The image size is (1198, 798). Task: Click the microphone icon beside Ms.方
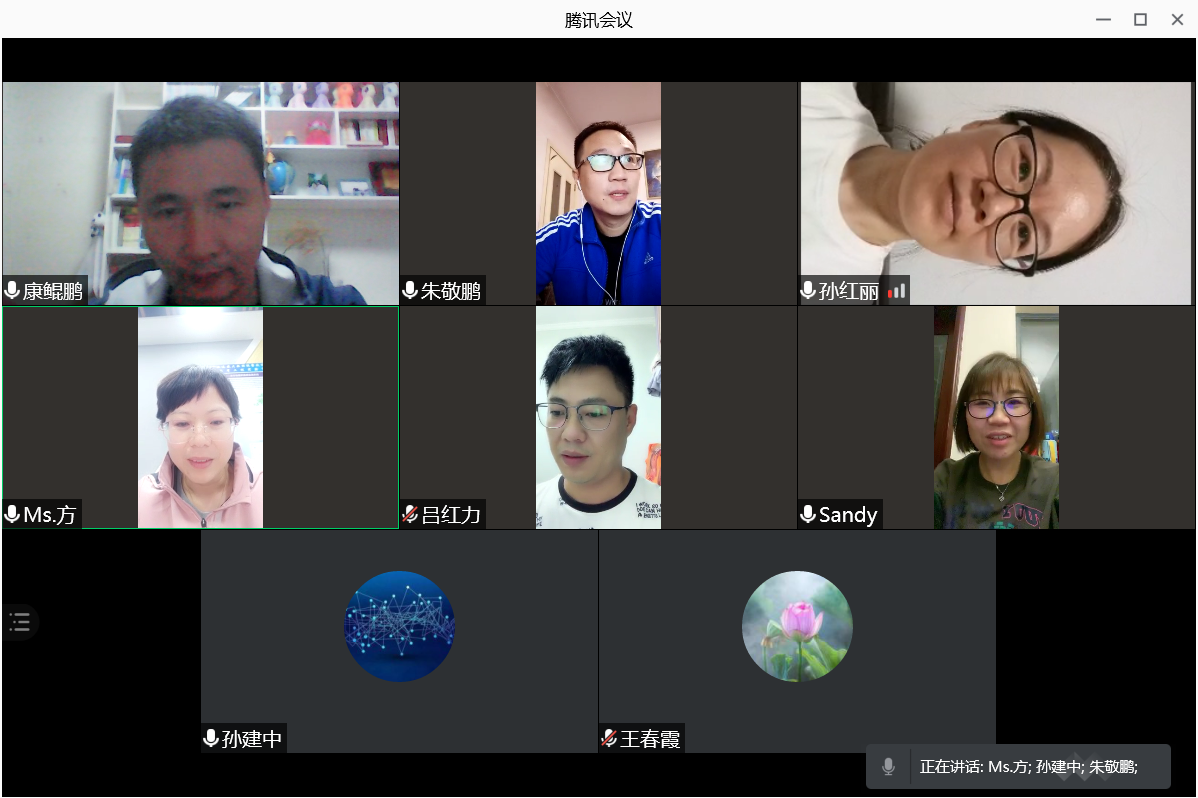point(12,515)
